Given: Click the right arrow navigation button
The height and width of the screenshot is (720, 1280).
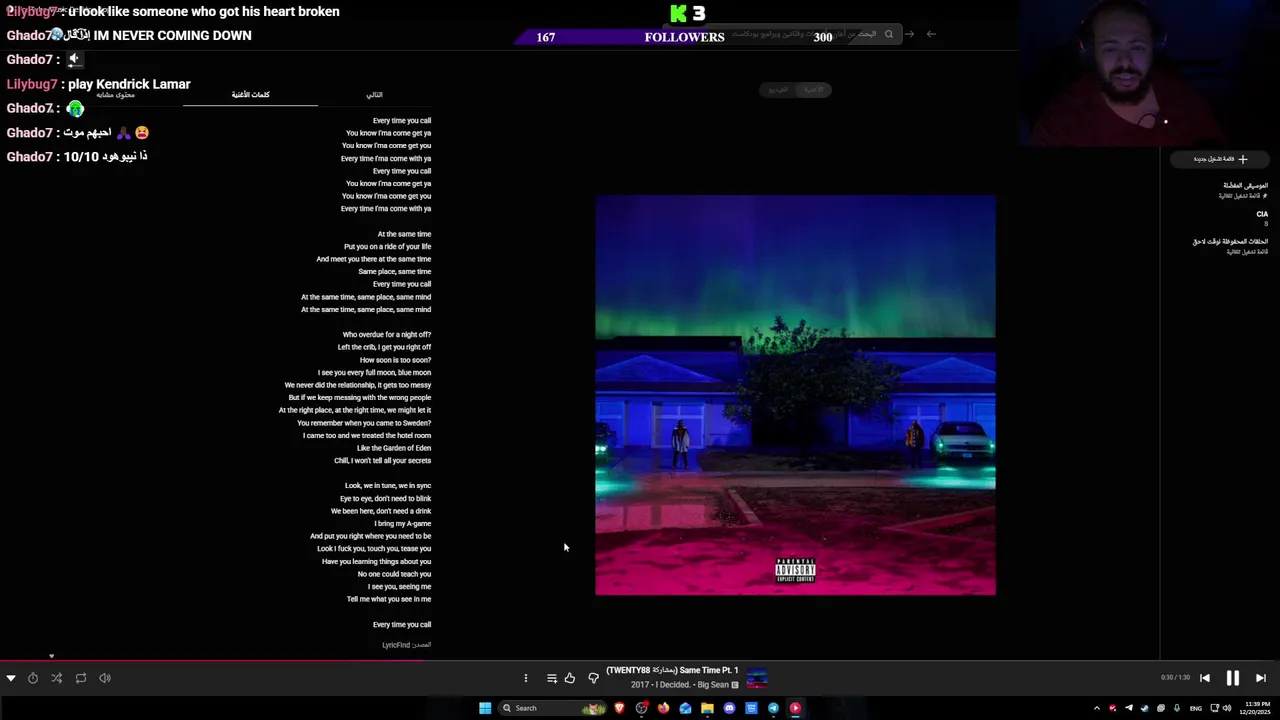Looking at the screenshot, I should point(909,34).
